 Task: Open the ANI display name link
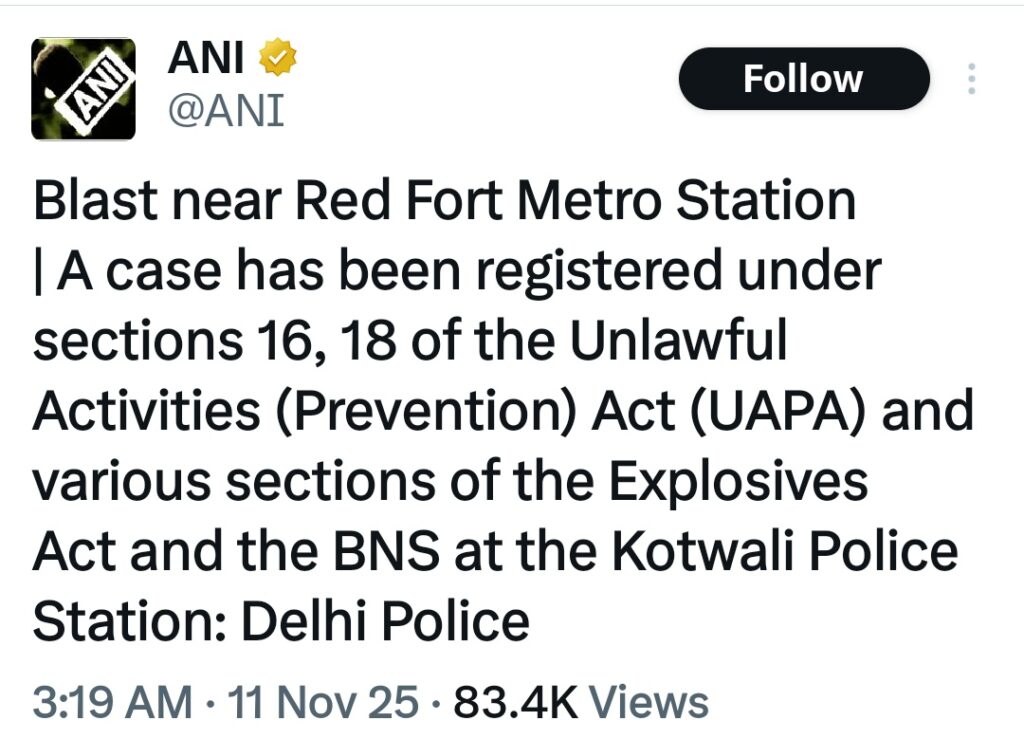click(205, 60)
